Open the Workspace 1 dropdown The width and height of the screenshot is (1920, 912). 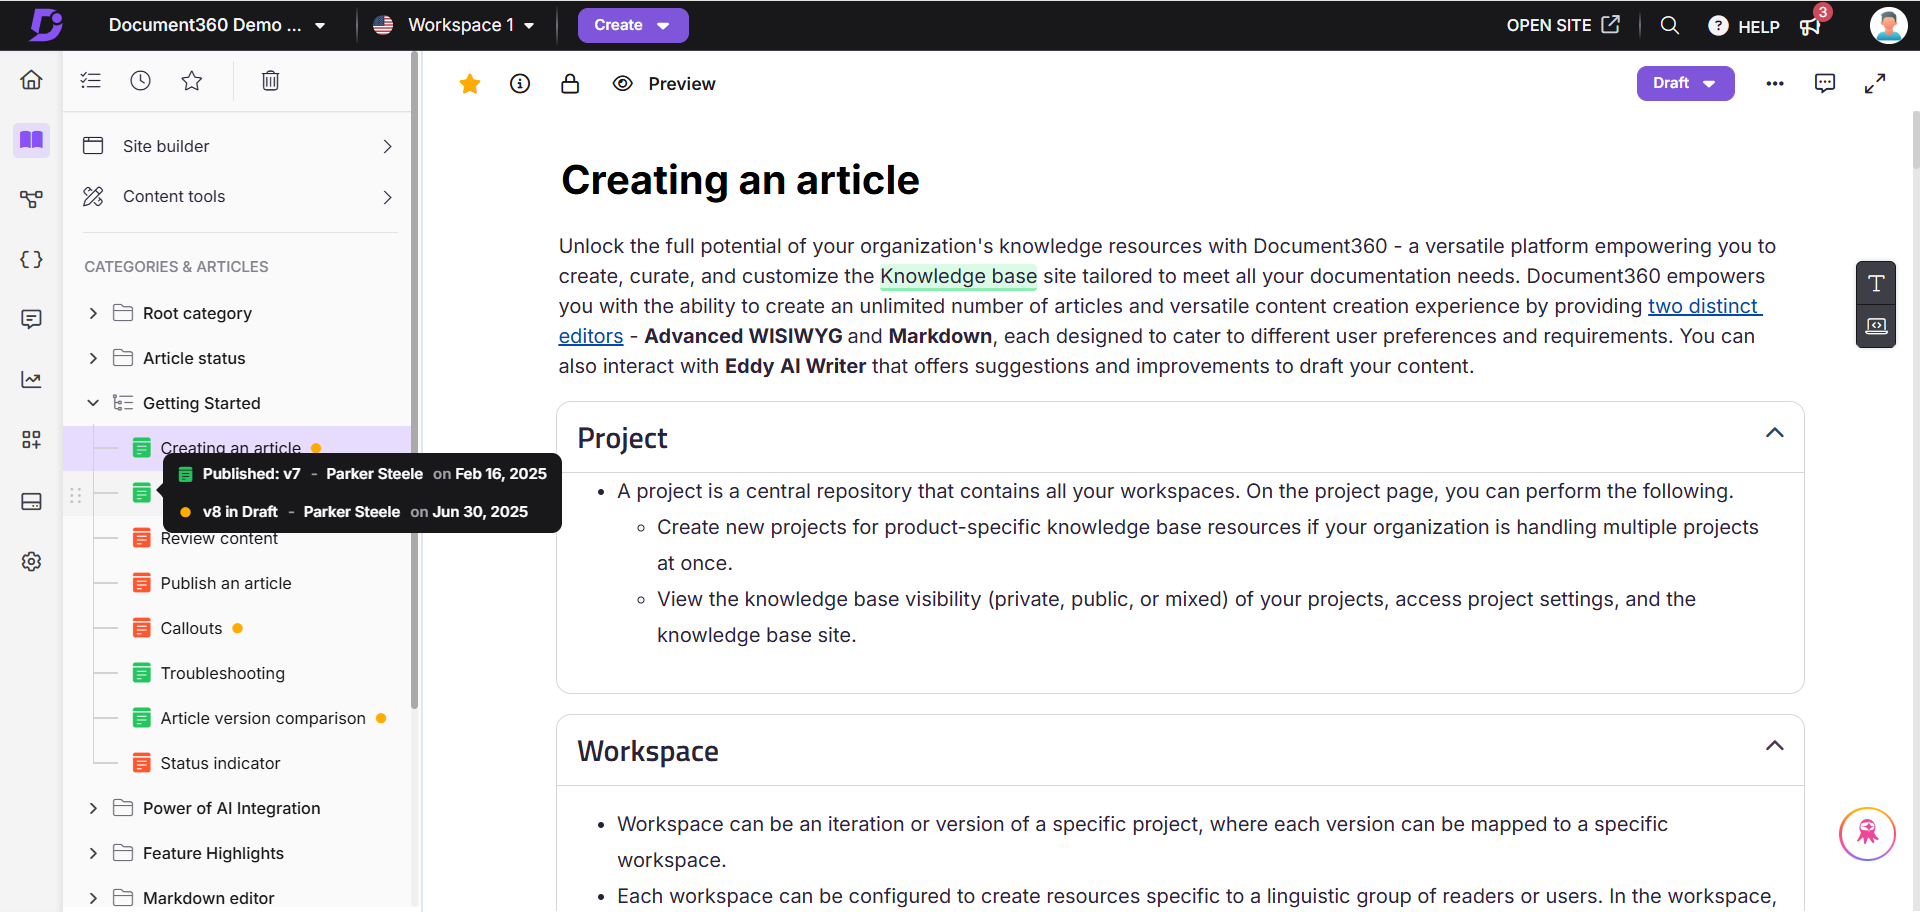coord(454,25)
